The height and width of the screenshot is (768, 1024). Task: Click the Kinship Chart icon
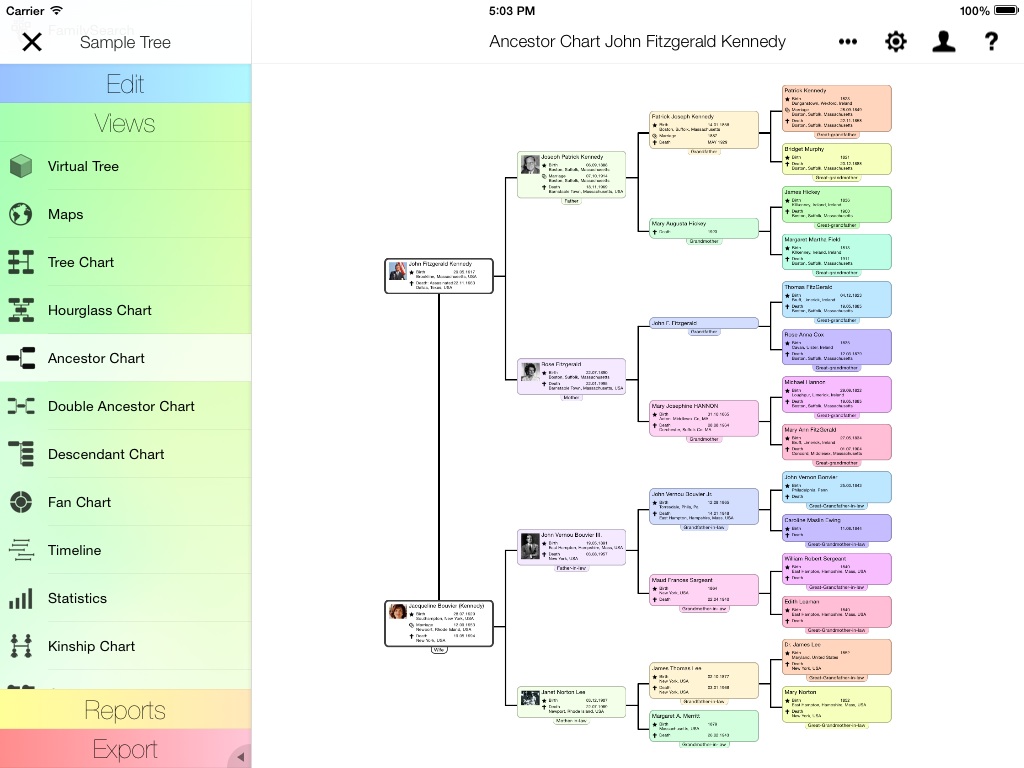[21, 646]
